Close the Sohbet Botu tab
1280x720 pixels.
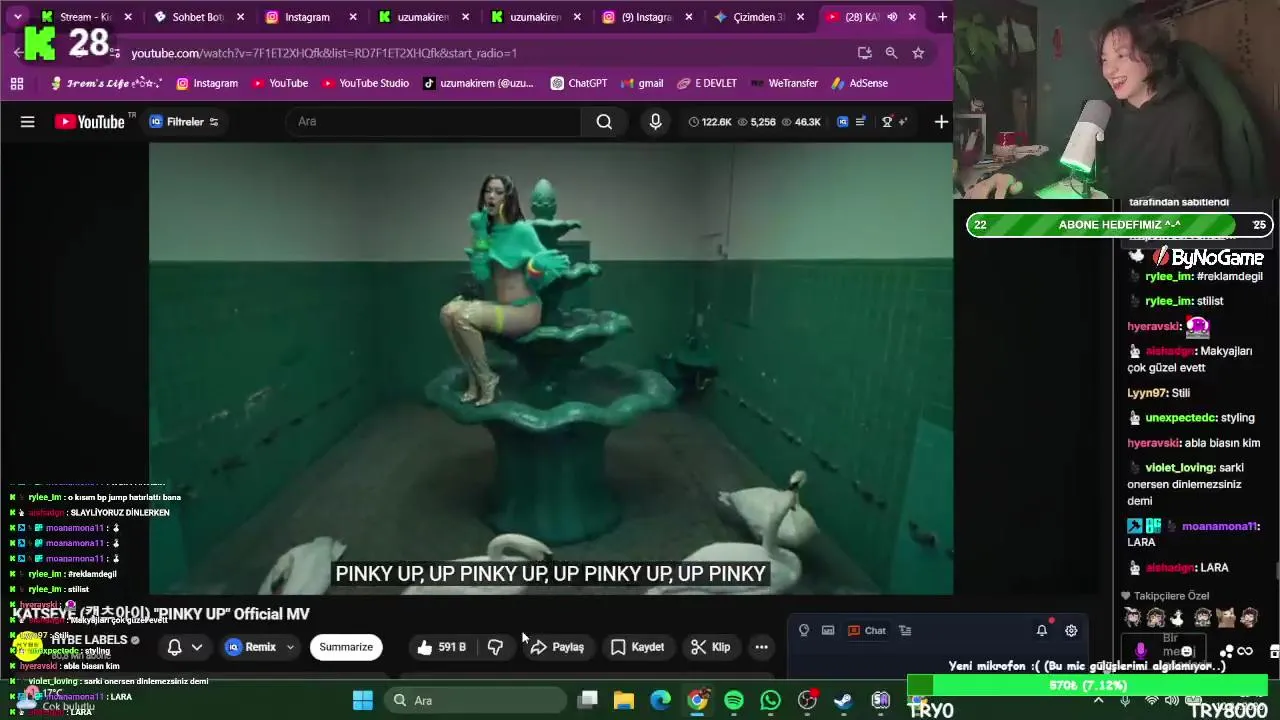(x=240, y=17)
